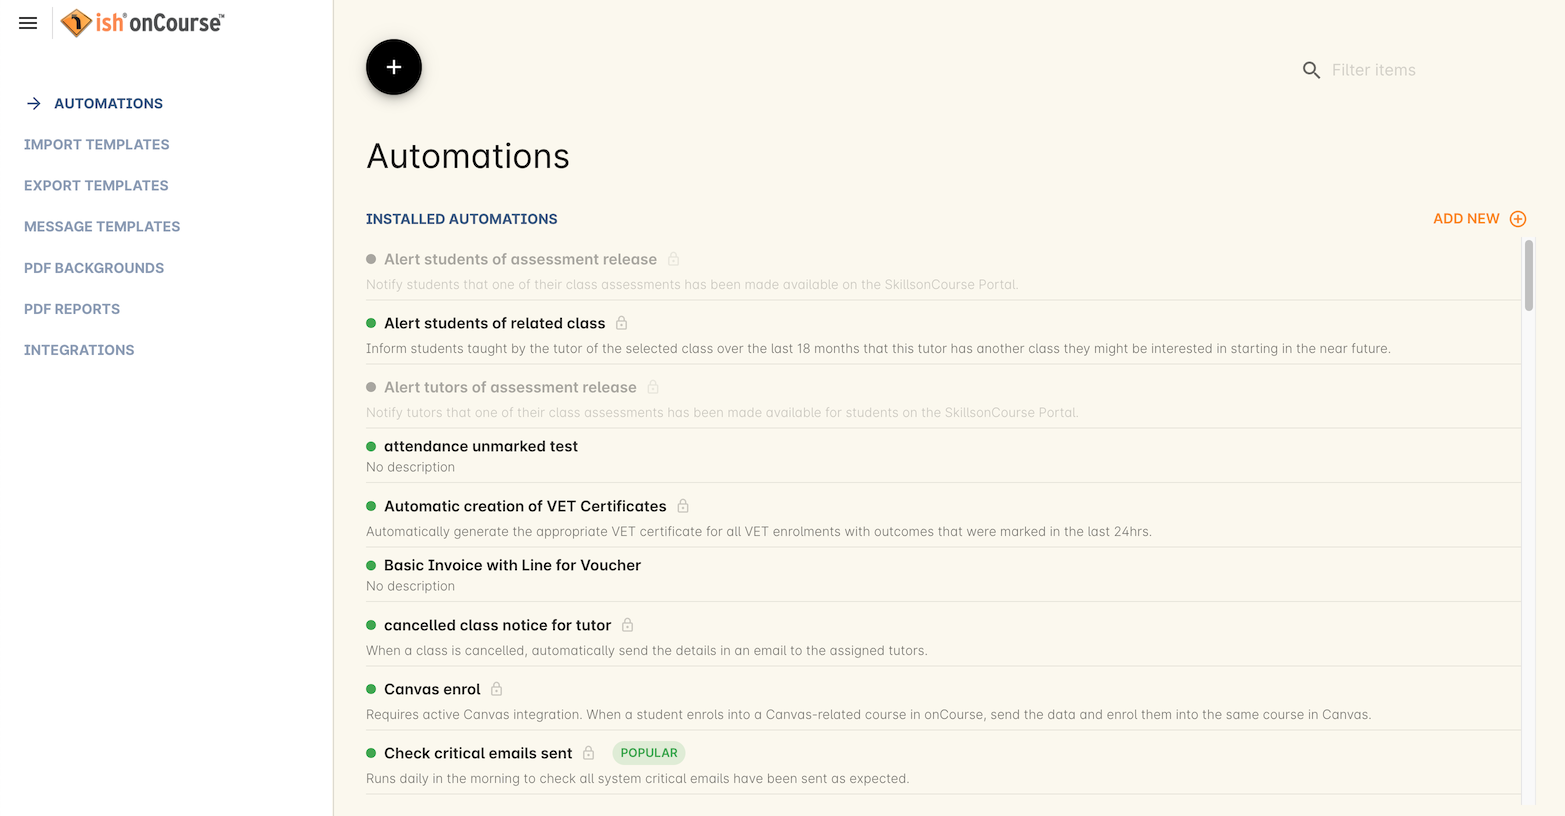
Task: Open Canvas enrol automation
Action: click(432, 689)
